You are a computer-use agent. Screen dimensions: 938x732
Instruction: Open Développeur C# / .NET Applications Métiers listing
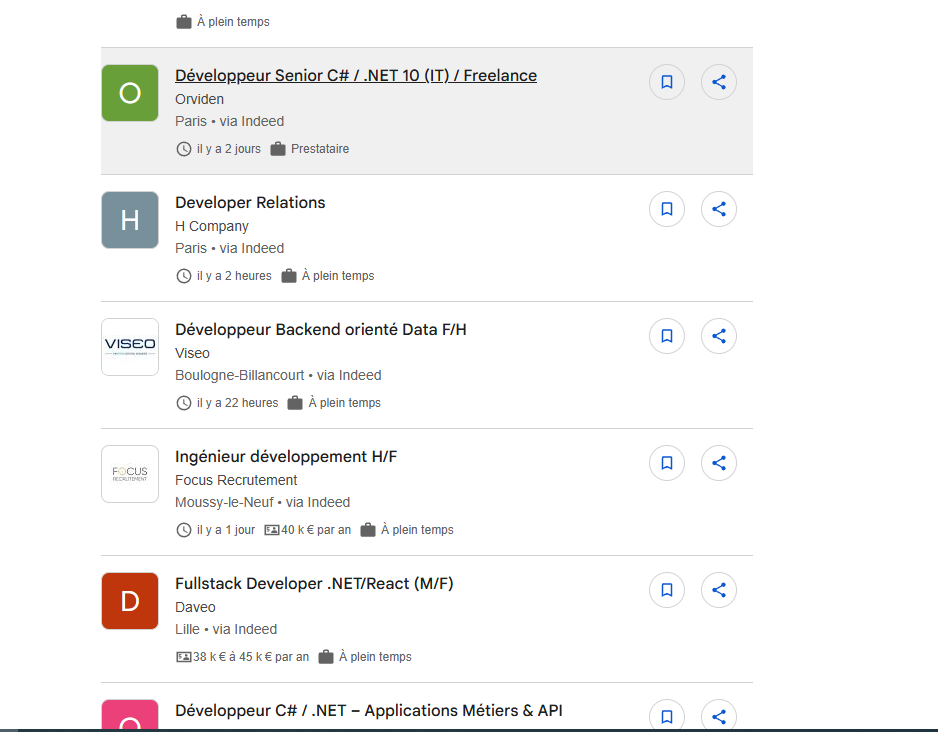[368, 710]
